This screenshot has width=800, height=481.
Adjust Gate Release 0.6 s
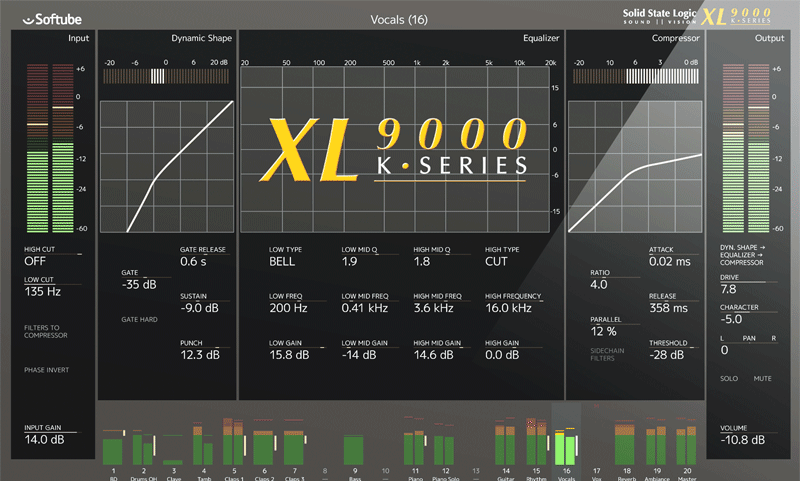point(193,262)
